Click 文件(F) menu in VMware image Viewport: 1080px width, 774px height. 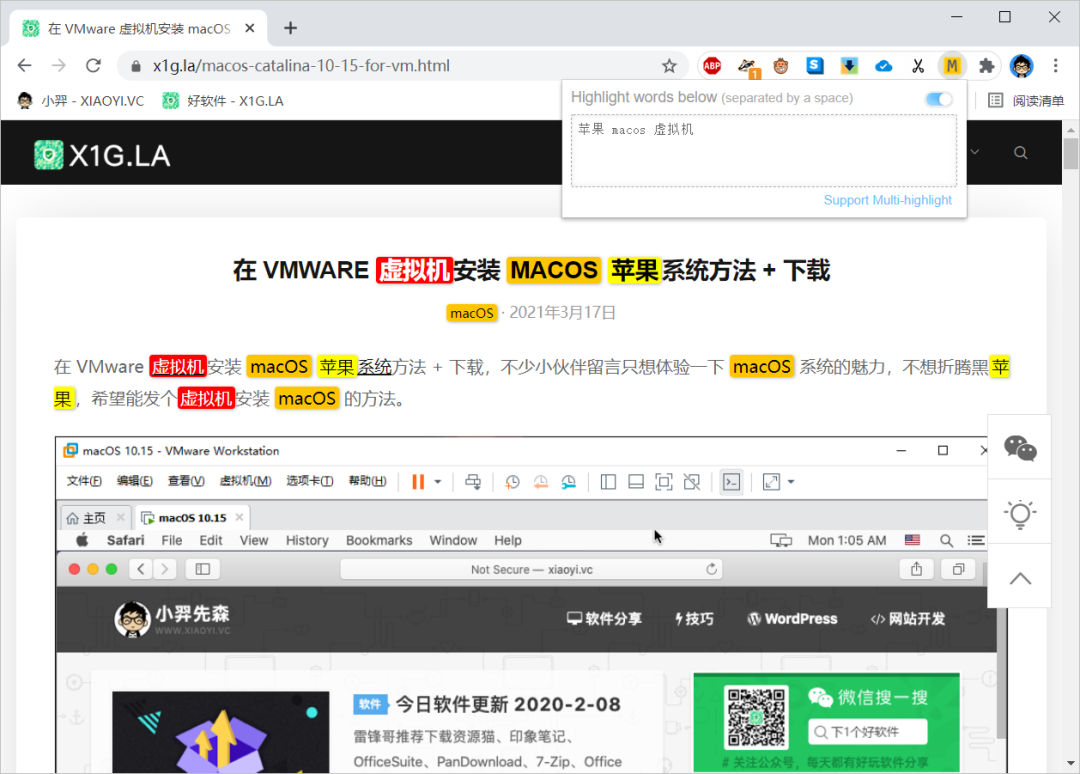(84, 481)
